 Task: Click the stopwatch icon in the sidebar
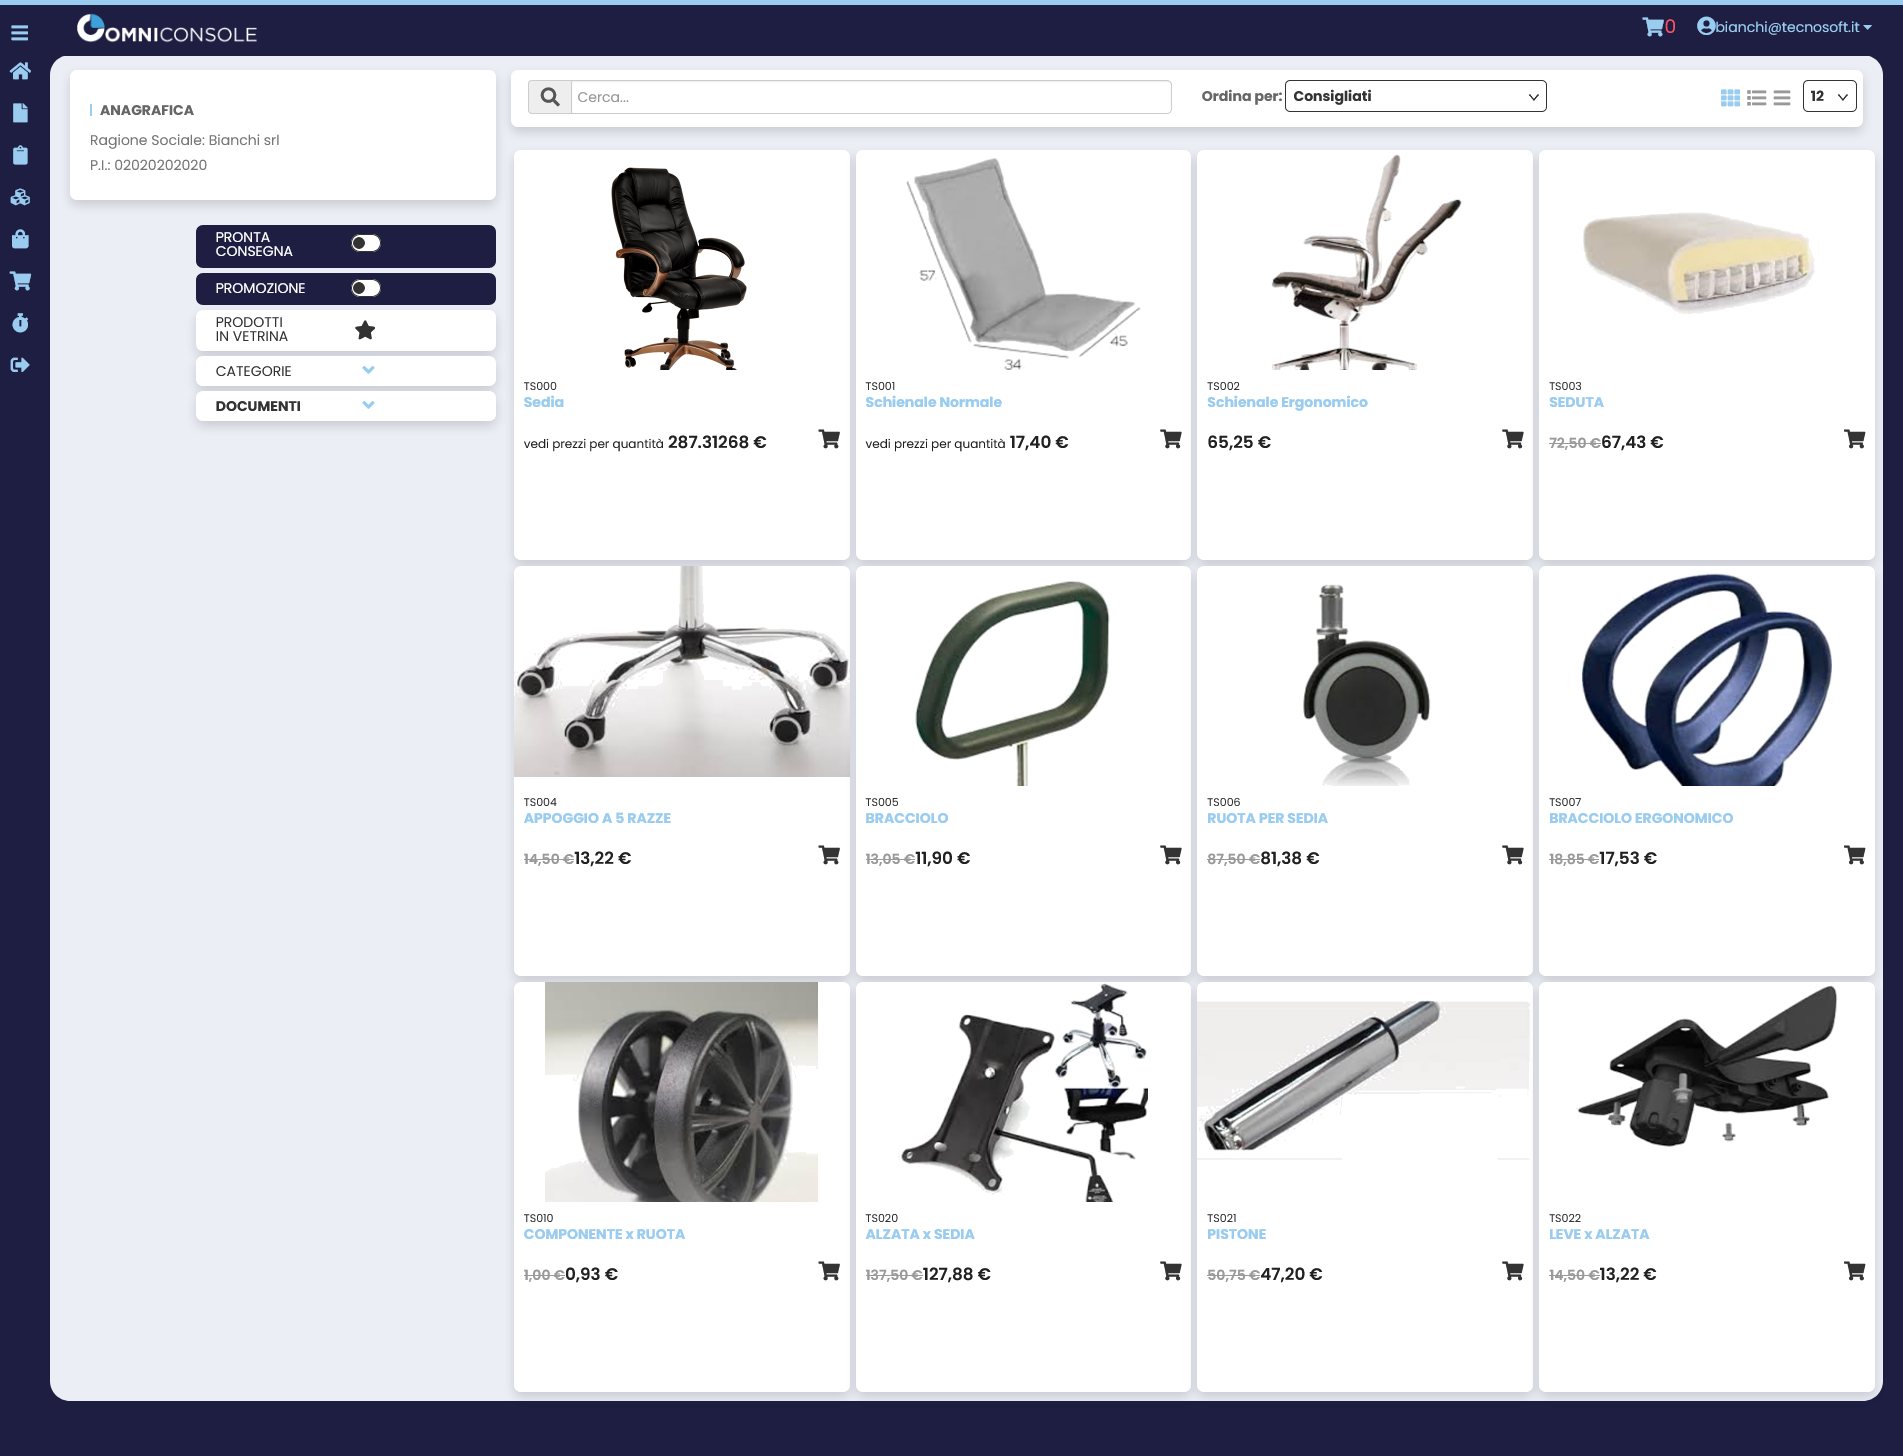tap(20, 322)
